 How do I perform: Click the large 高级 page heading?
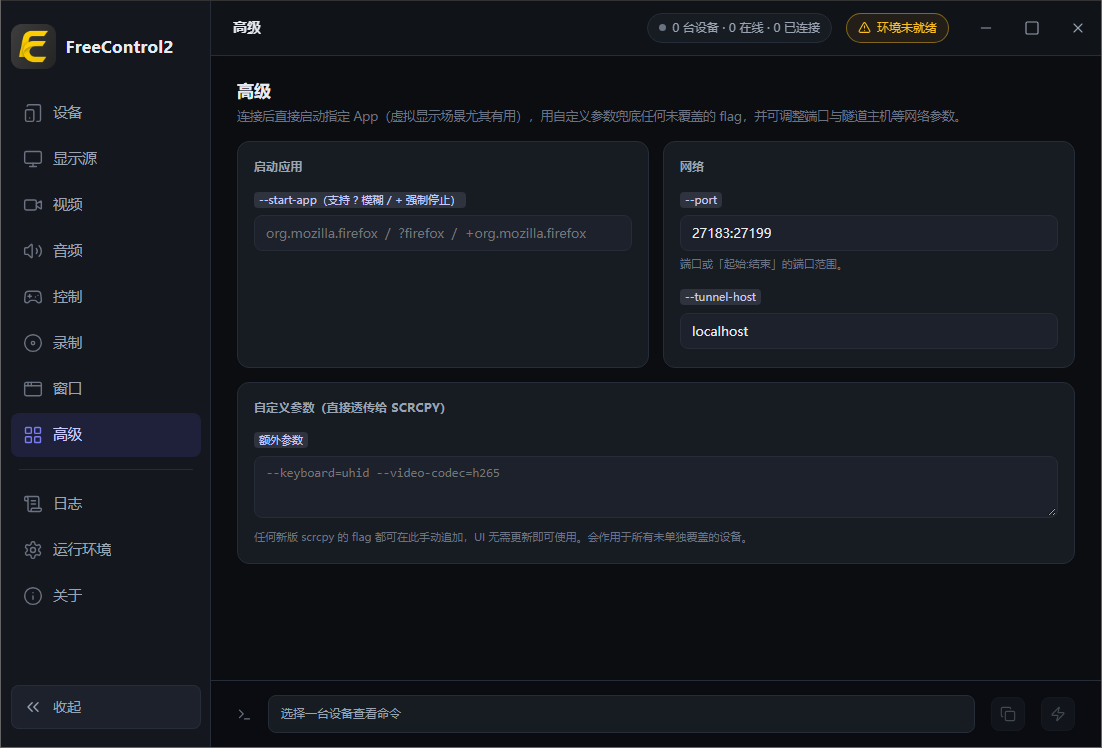254,91
